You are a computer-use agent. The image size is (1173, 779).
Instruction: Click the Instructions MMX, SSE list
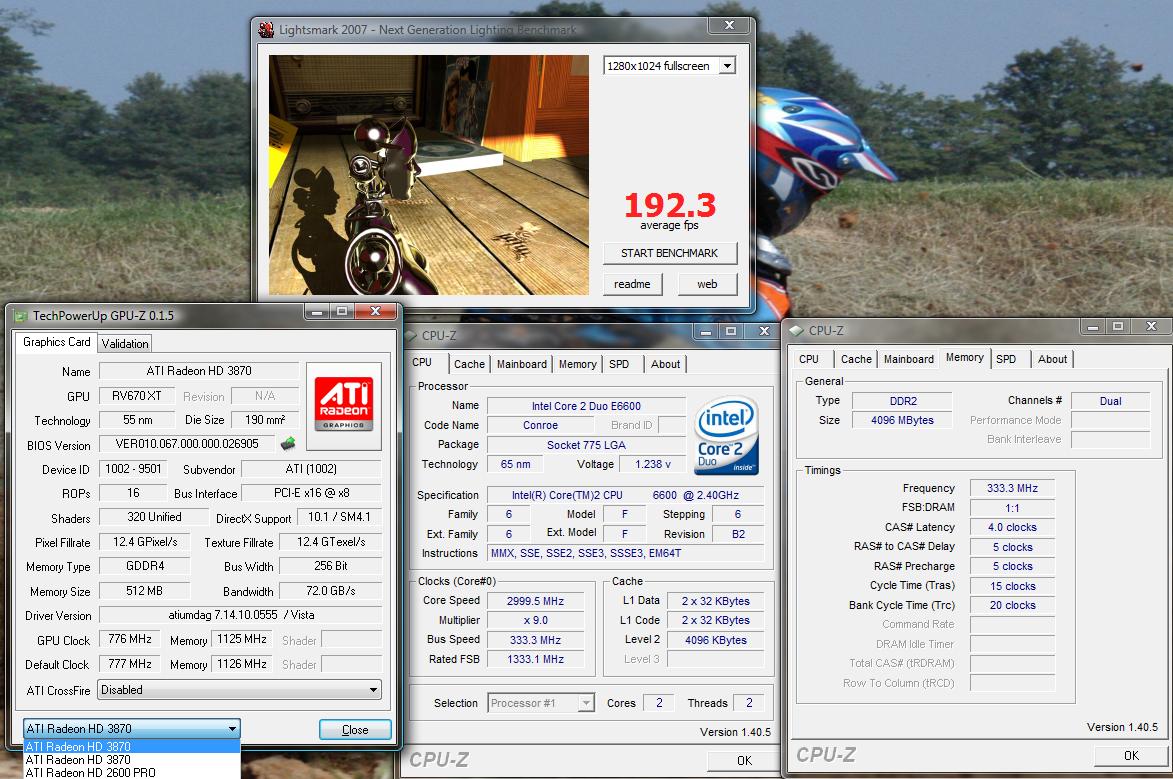coord(625,553)
